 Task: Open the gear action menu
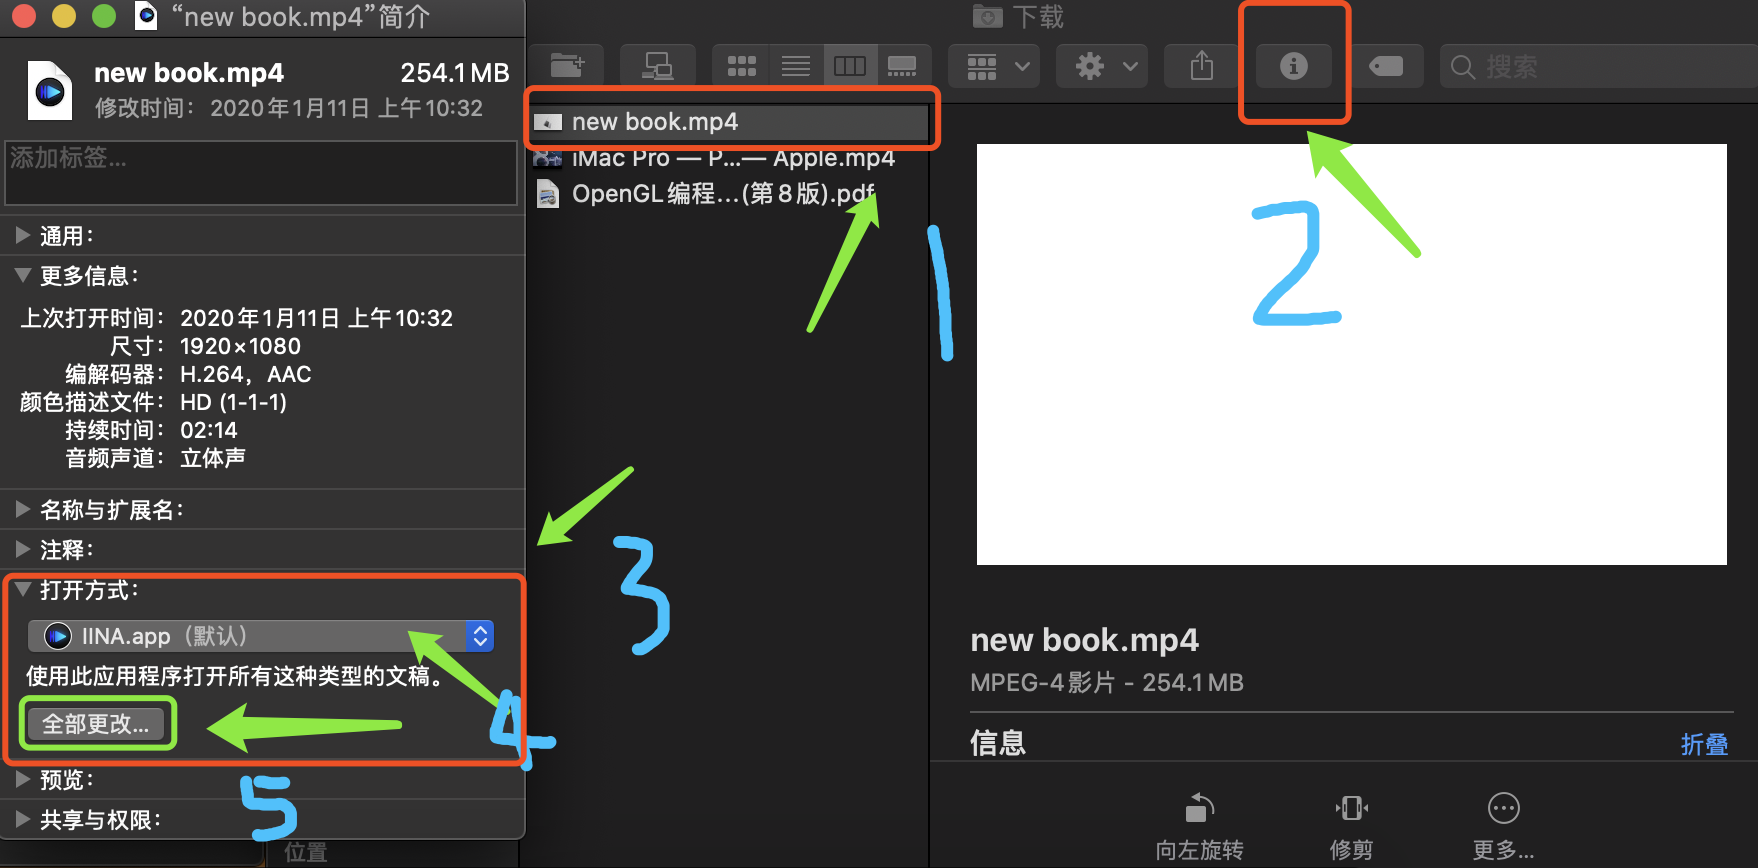pos(1103,66)
